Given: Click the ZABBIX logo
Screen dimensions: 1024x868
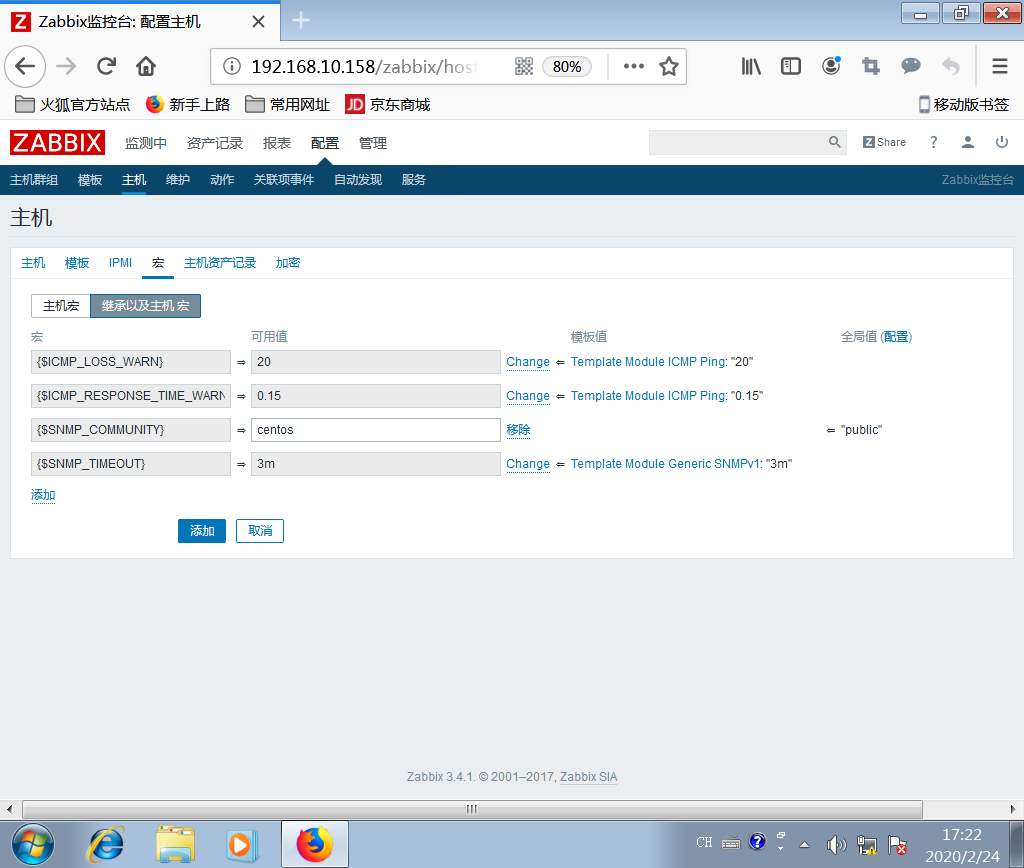Looking at the screenshot, I should [x=57, y=142].
